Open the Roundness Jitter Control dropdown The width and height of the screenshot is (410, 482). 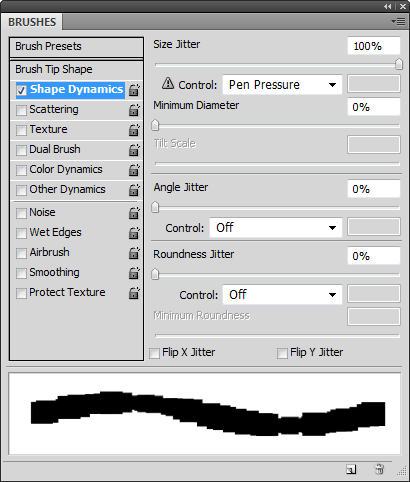point(282,295)
